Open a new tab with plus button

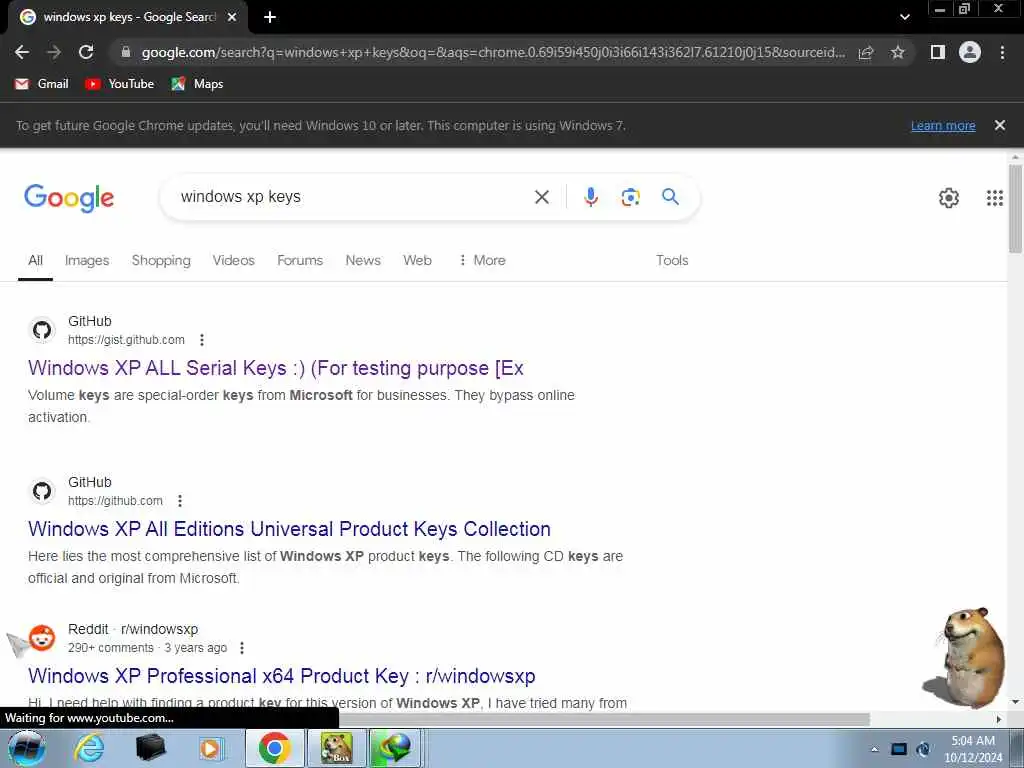tap(270, 17)
